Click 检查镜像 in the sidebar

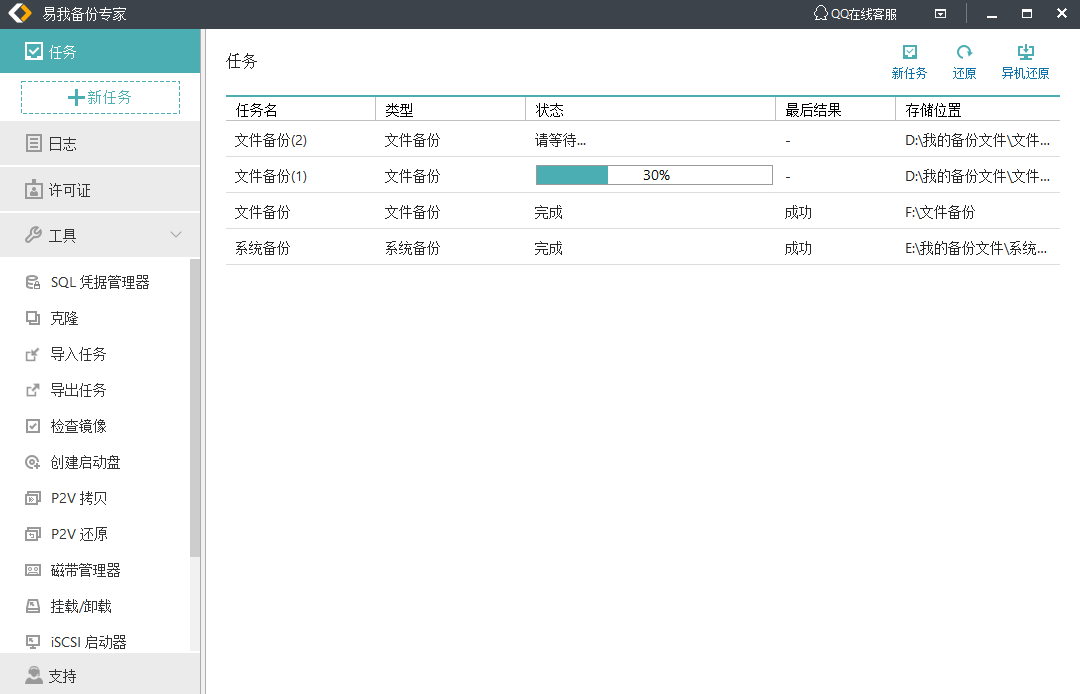78,426
